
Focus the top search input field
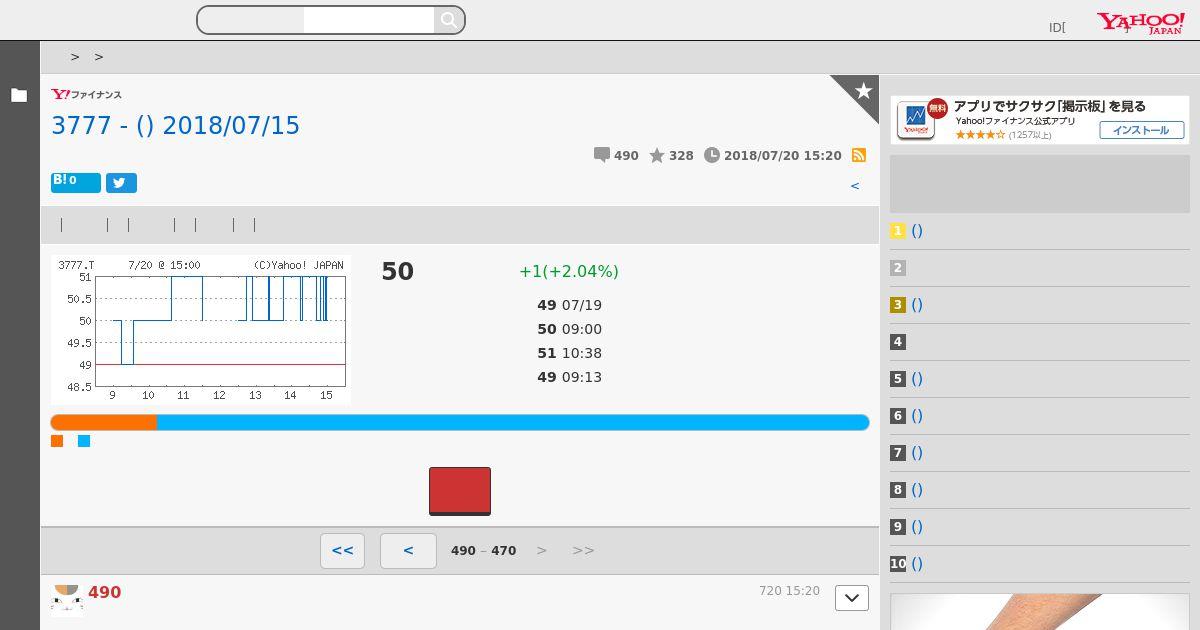368,20
